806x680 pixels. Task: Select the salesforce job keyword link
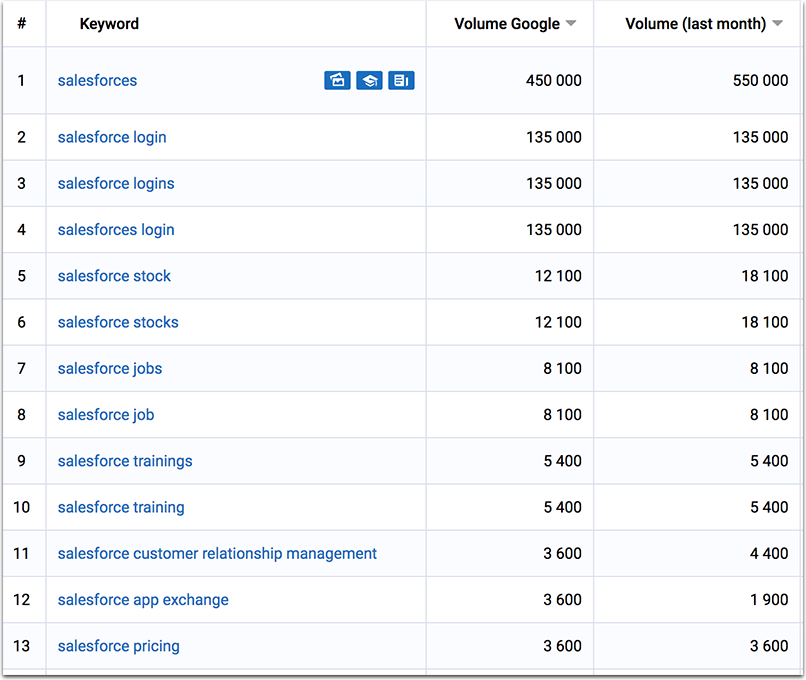(x=105, y=415)
